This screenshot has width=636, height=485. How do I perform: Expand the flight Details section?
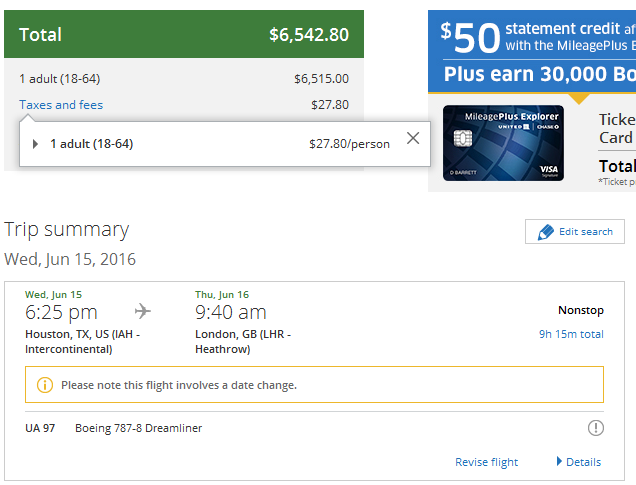[x=579, y=462]
